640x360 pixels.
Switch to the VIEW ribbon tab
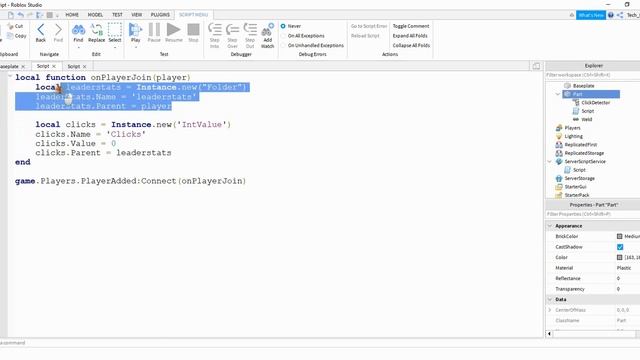(136, 15)
